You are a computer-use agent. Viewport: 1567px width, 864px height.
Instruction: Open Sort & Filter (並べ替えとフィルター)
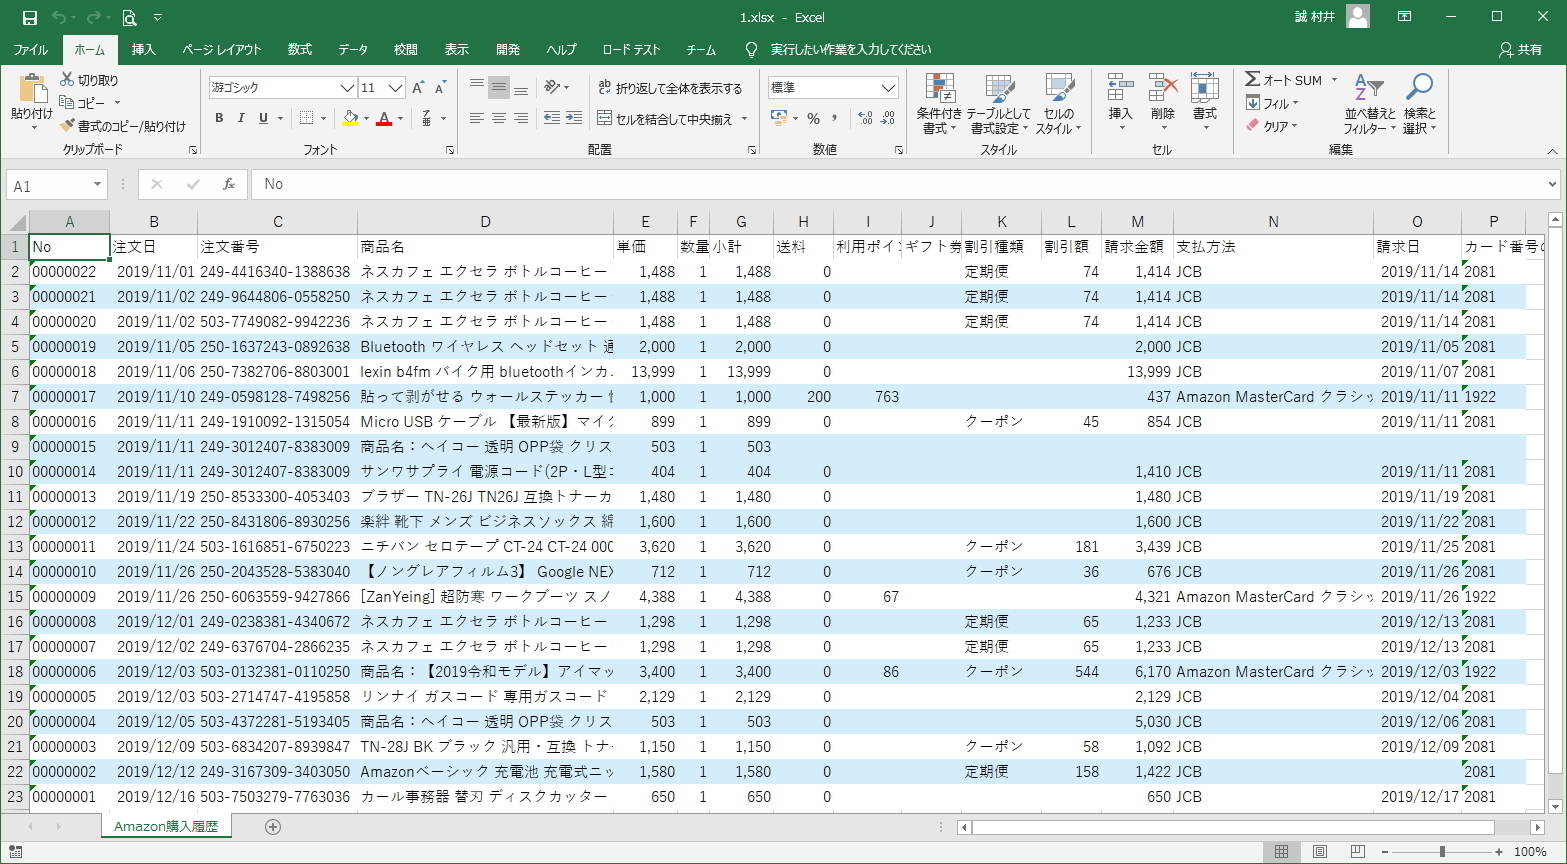[1366, 100]
